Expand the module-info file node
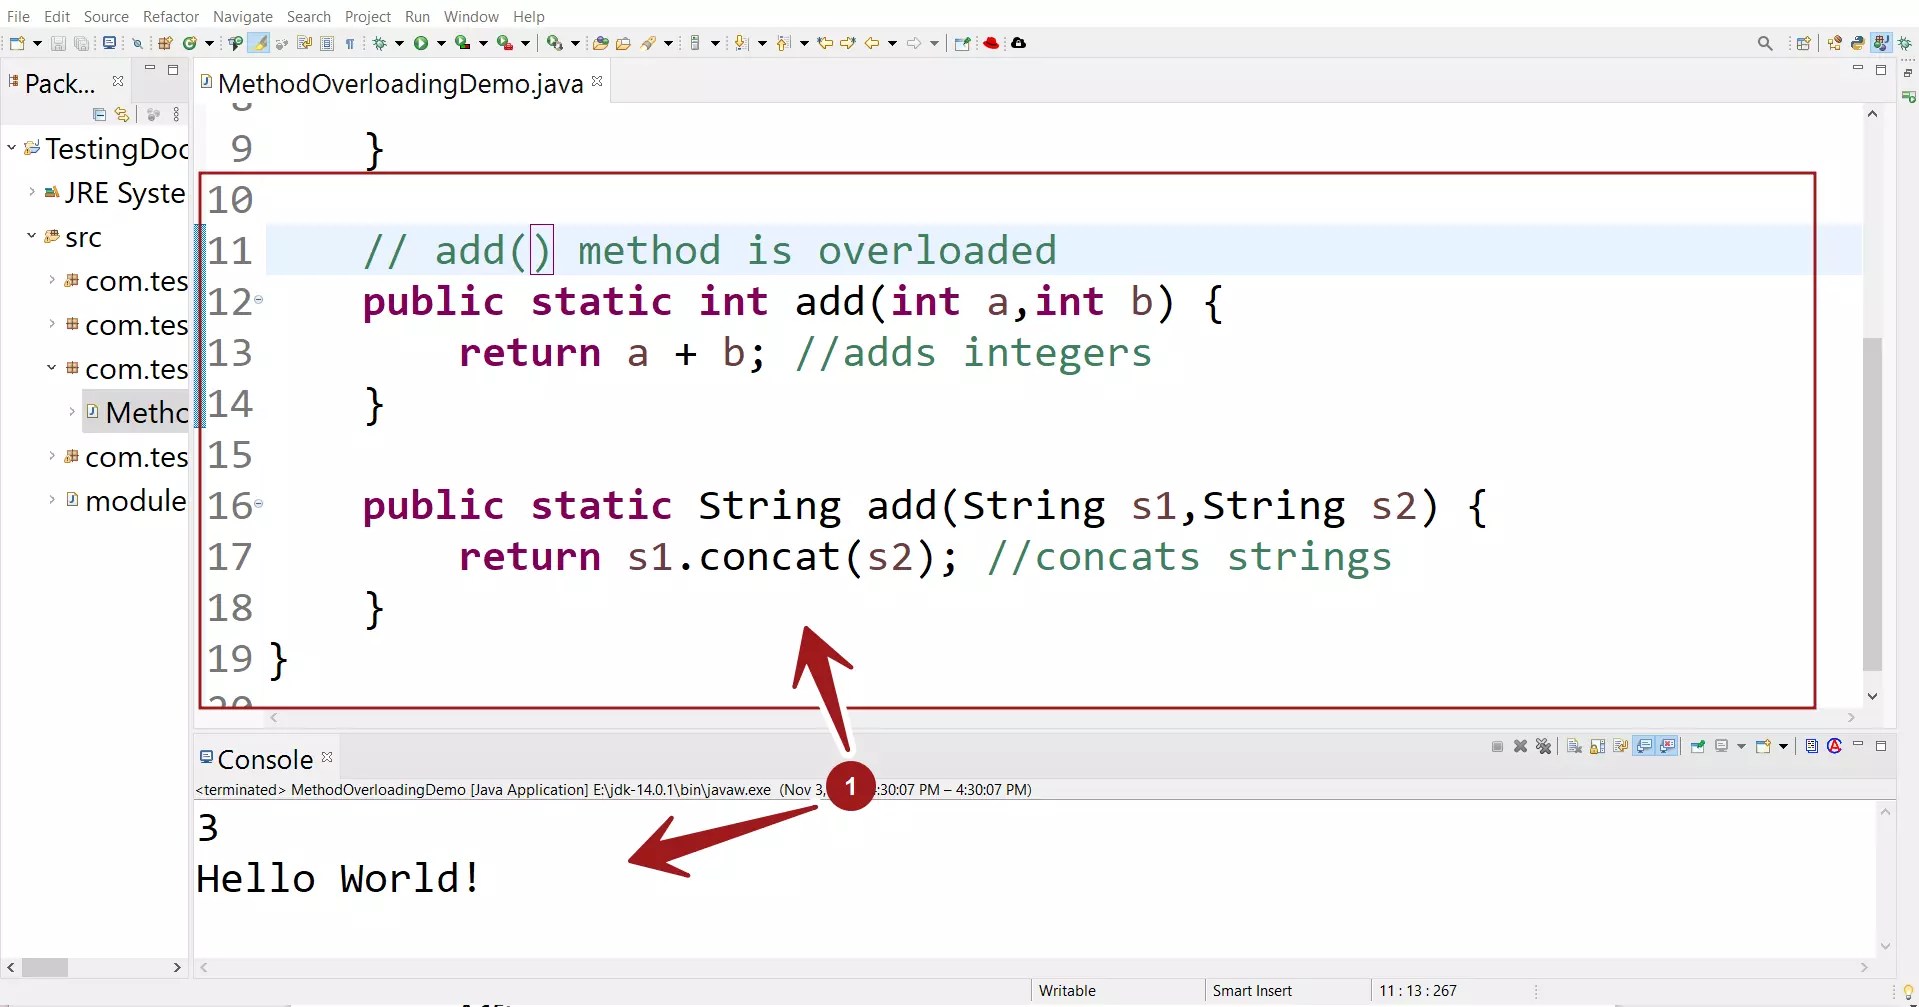This screenshot has height=1007, width=1919. pos(52,499)
